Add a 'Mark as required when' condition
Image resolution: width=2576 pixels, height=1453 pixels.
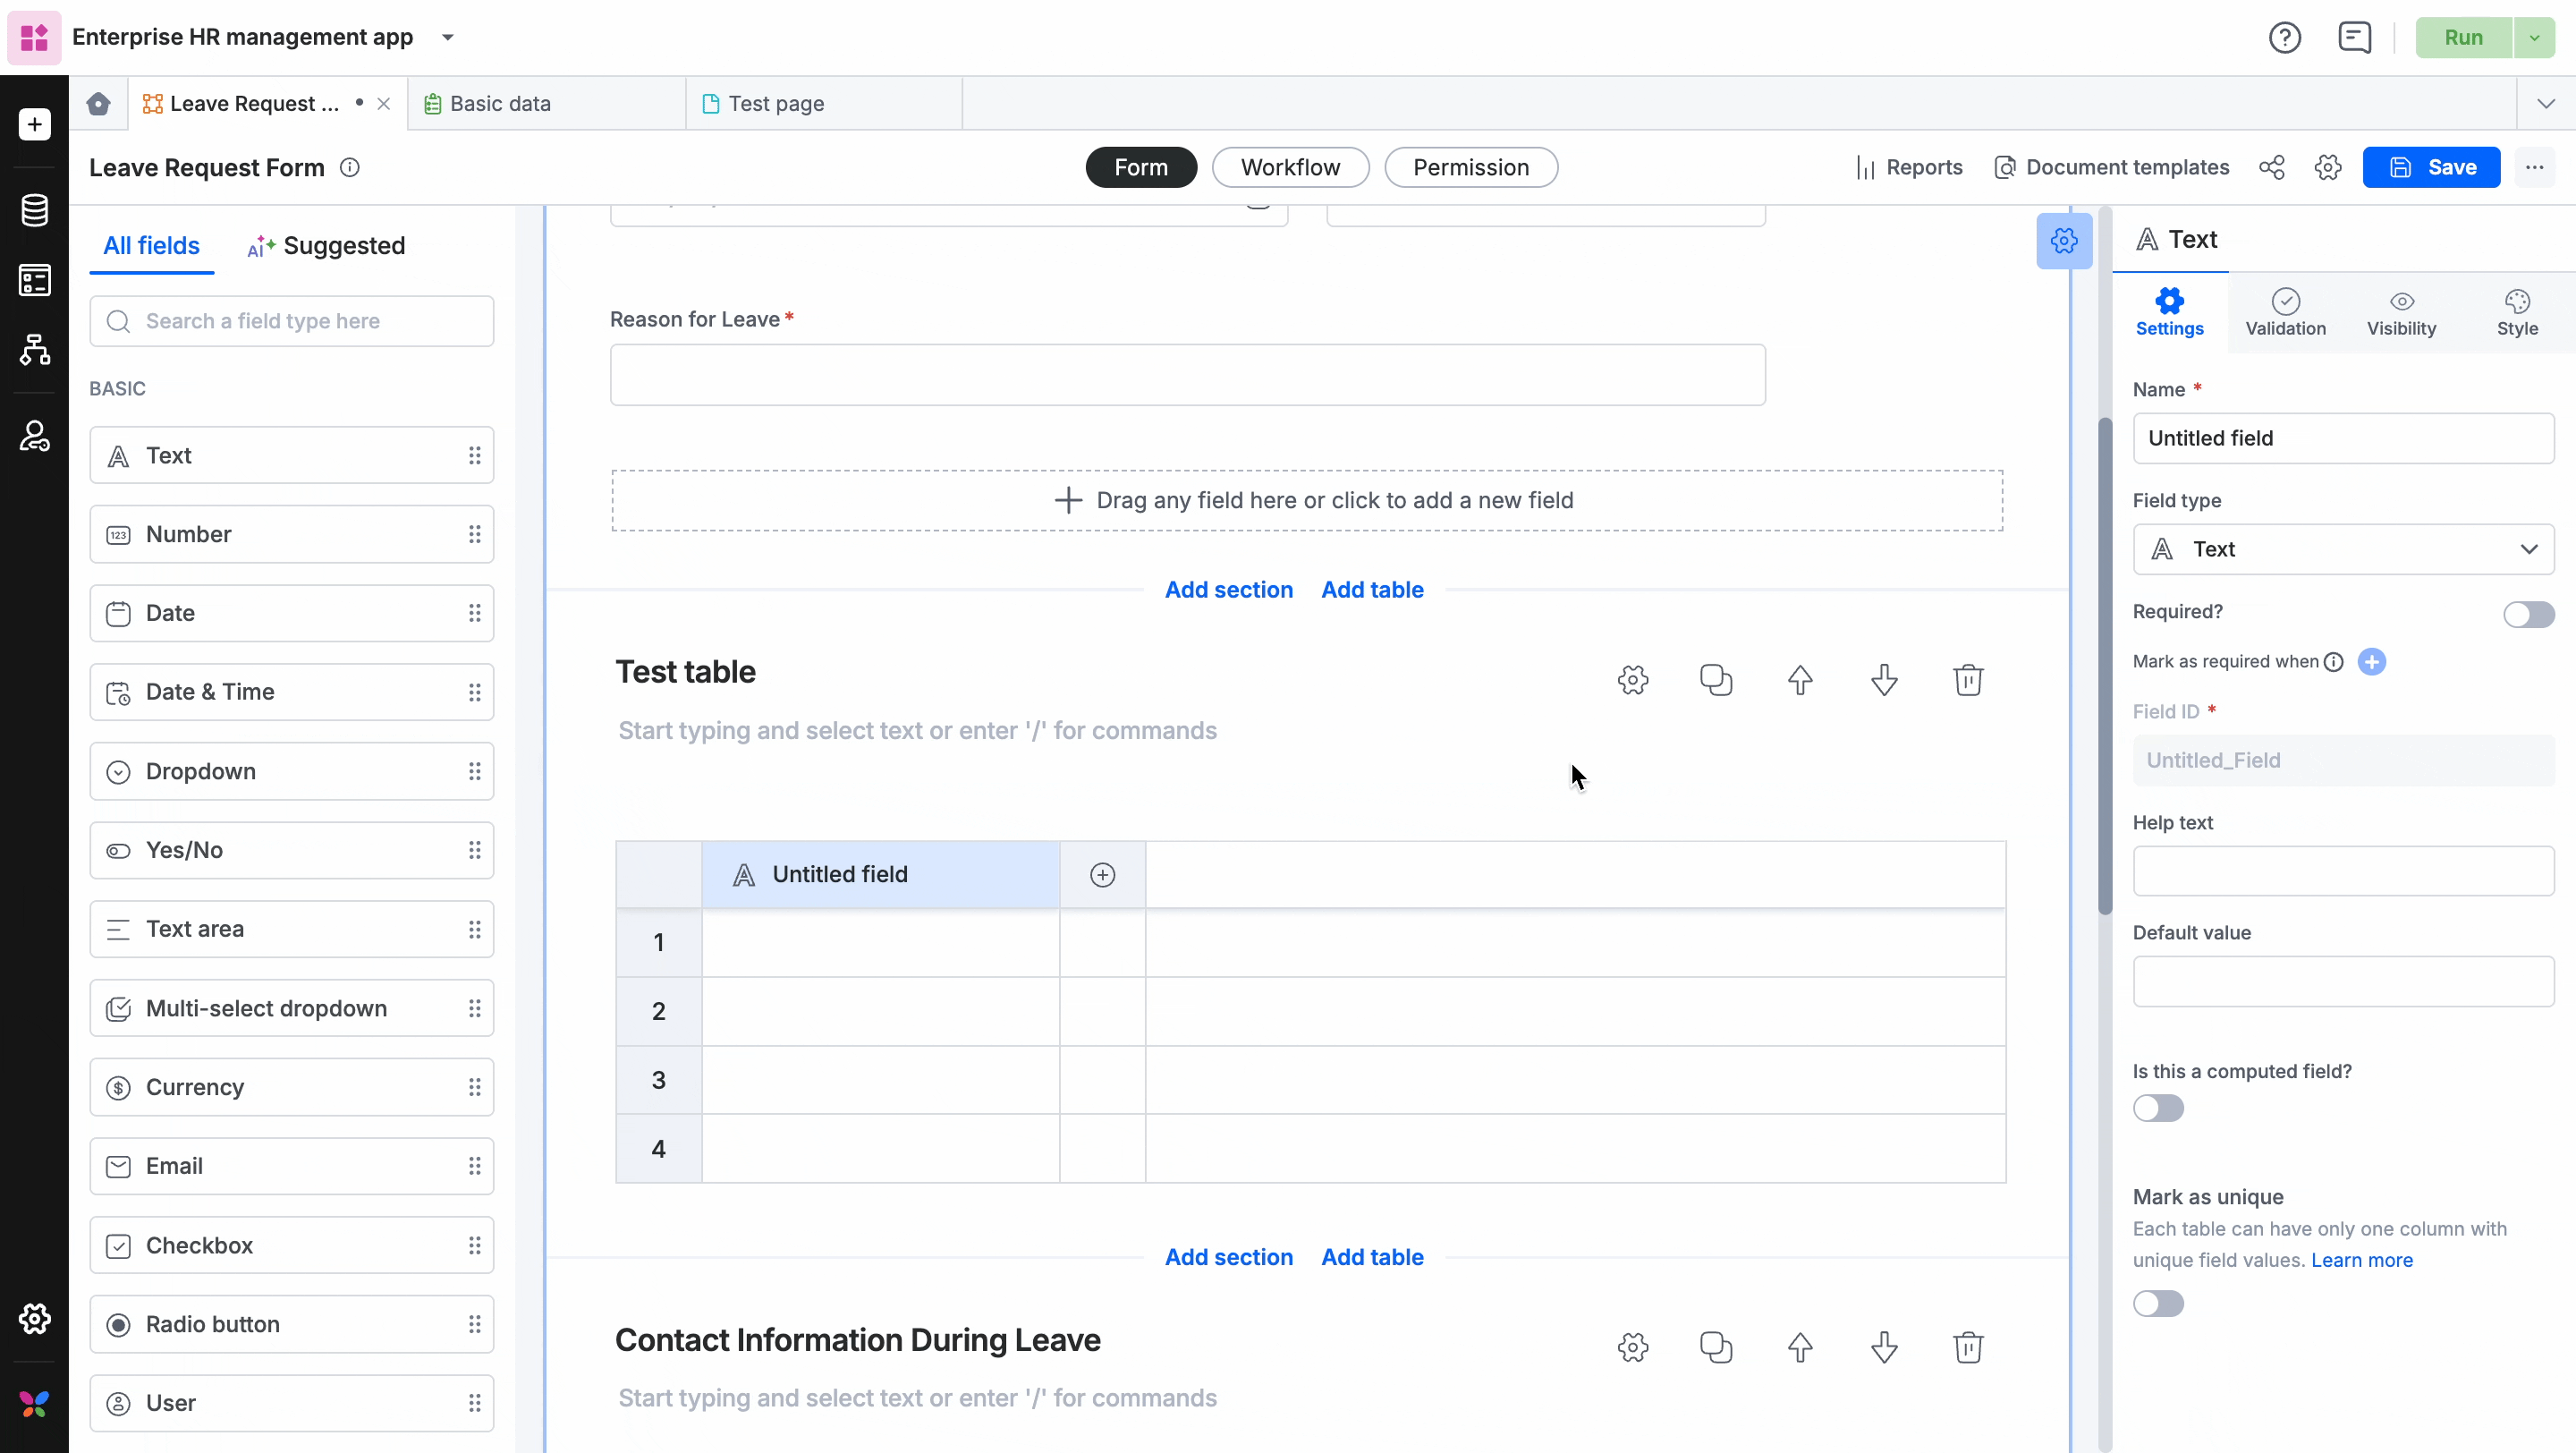[x=2371, y=662]
